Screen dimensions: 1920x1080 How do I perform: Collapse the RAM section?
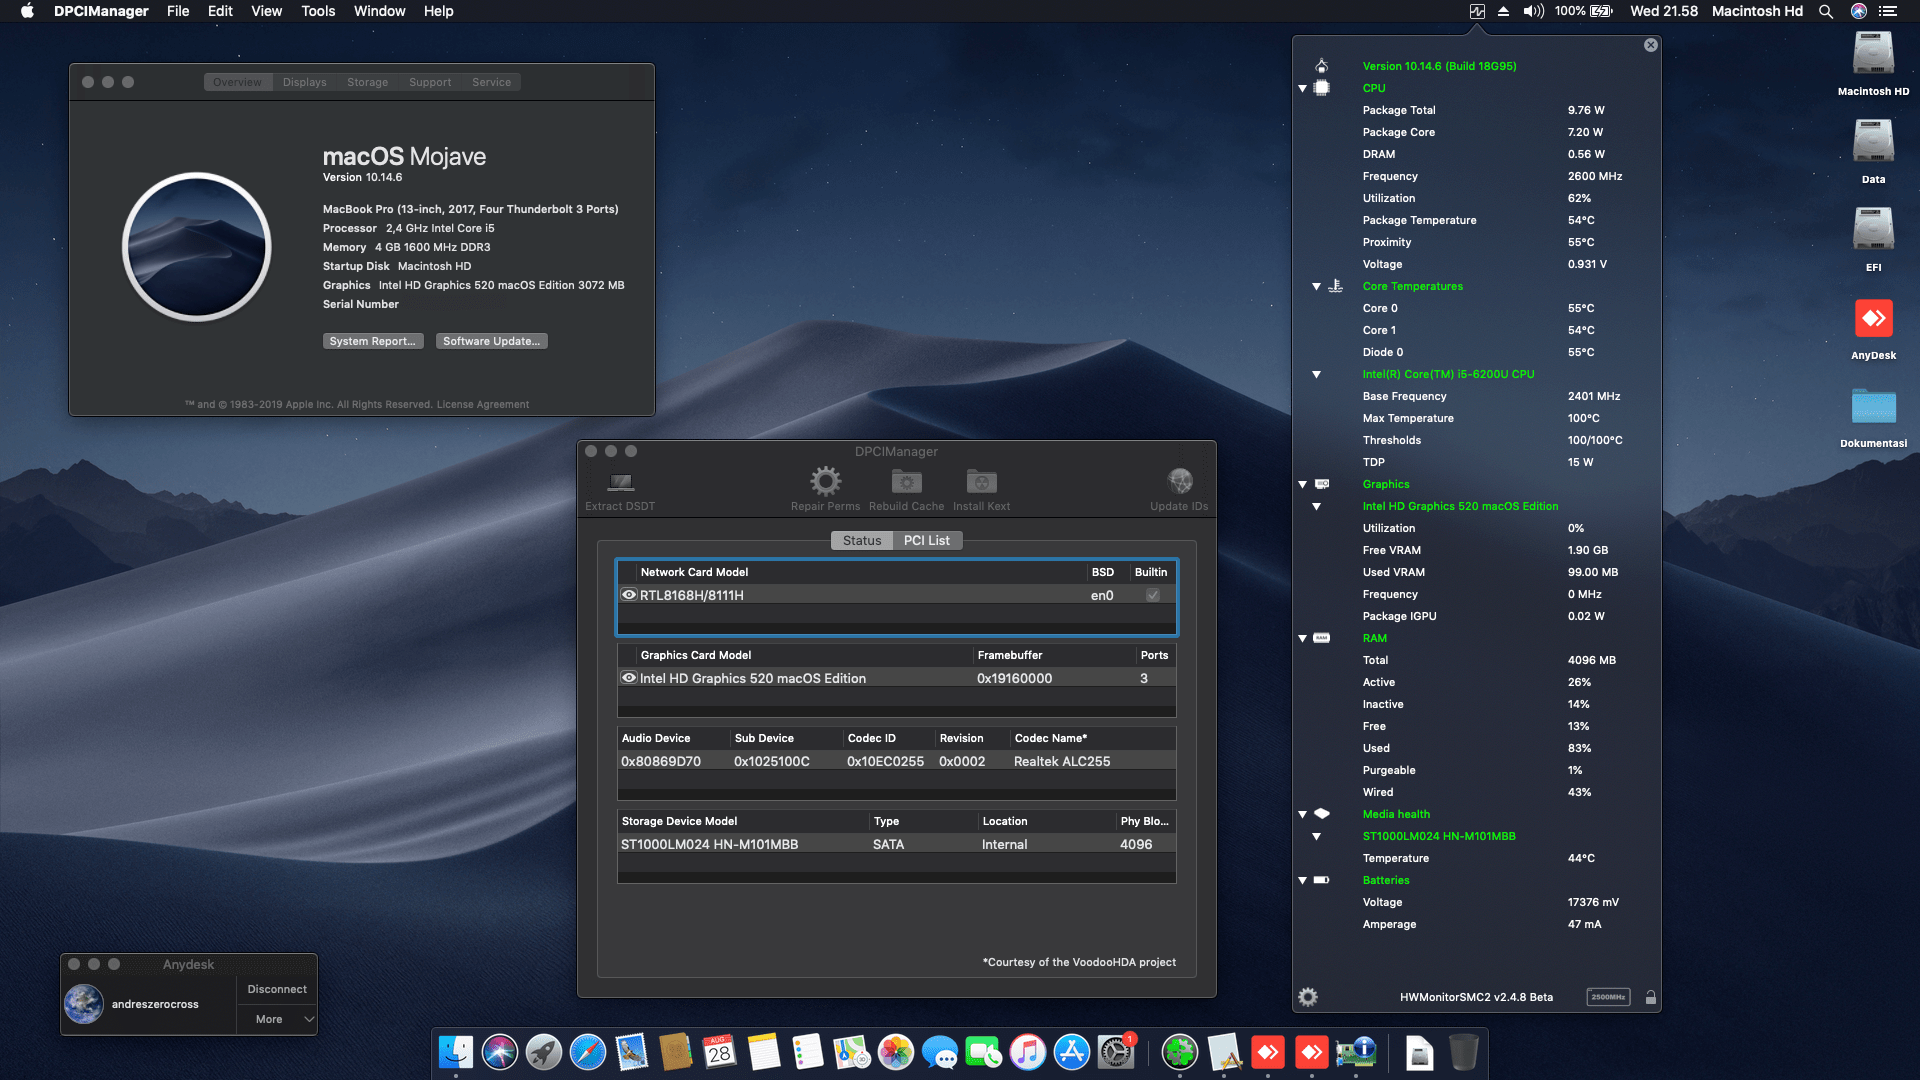click(x=1303, y=638)
